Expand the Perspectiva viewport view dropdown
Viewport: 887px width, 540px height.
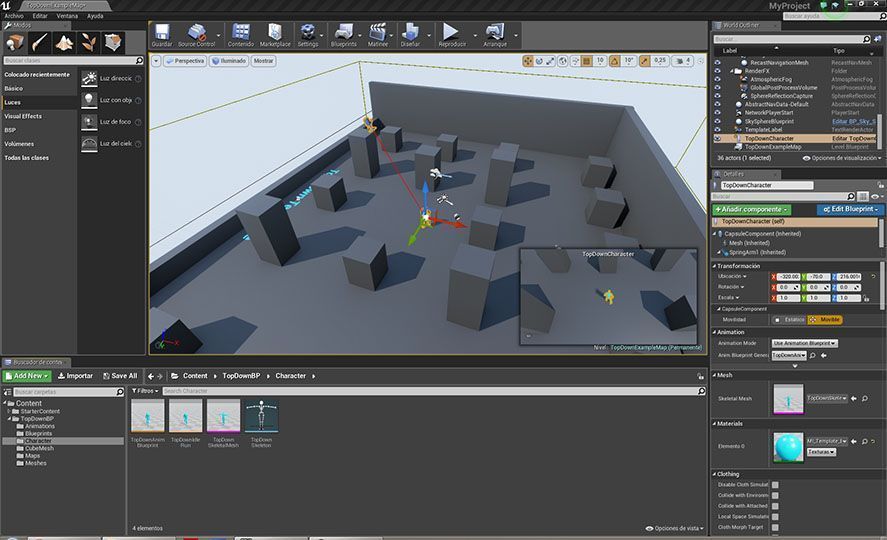[183, 61]
